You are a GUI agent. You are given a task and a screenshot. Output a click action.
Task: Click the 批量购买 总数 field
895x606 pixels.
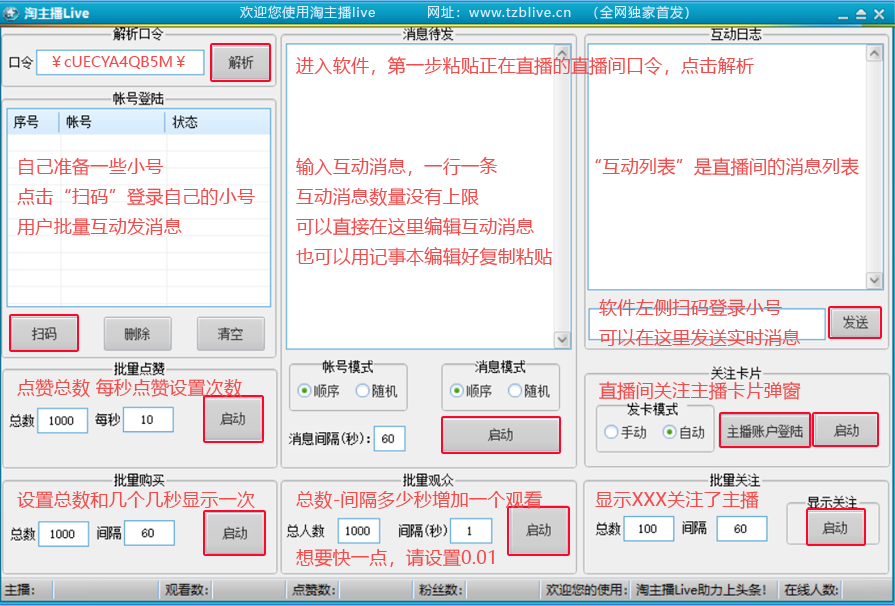[x=63, y=534]
